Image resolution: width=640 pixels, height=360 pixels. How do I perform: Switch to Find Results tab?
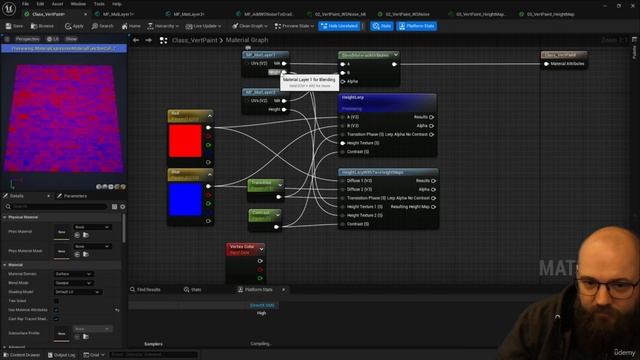(x=145, y=289)
